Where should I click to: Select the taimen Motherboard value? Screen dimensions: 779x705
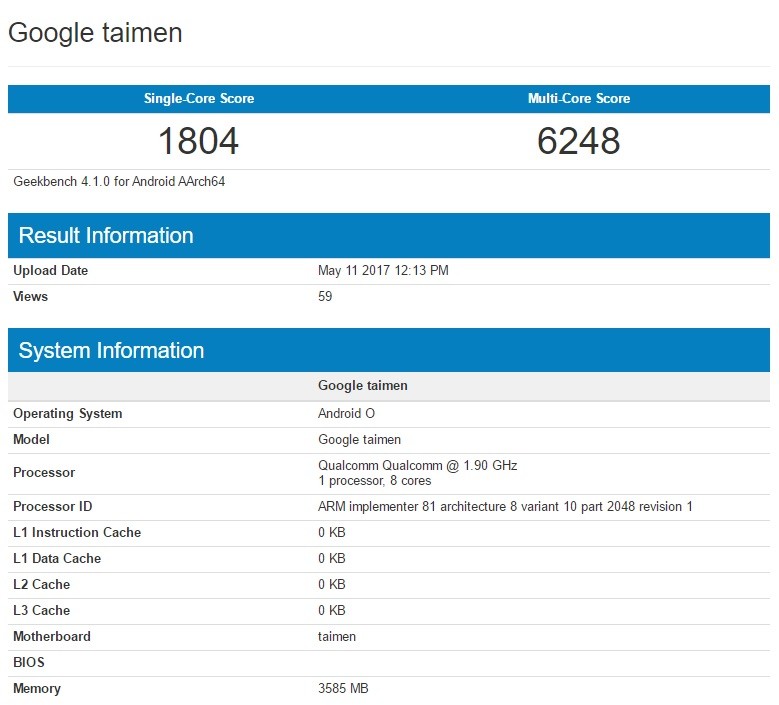[337, 637]
